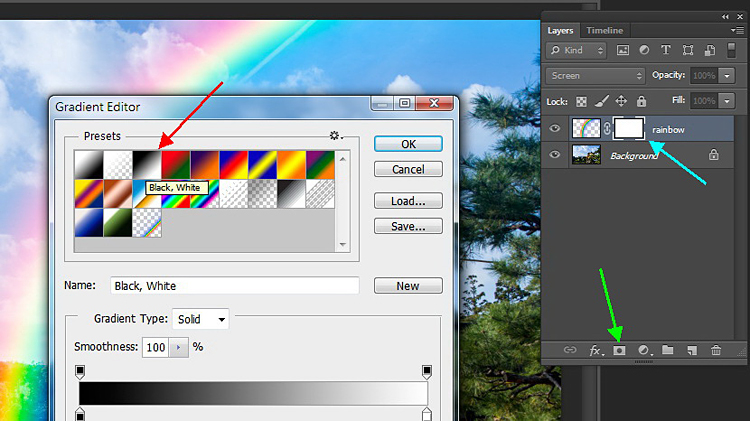This screenshot has height=421, width=750.
Task: Hide the Background layer
Action: click(555, 155)
